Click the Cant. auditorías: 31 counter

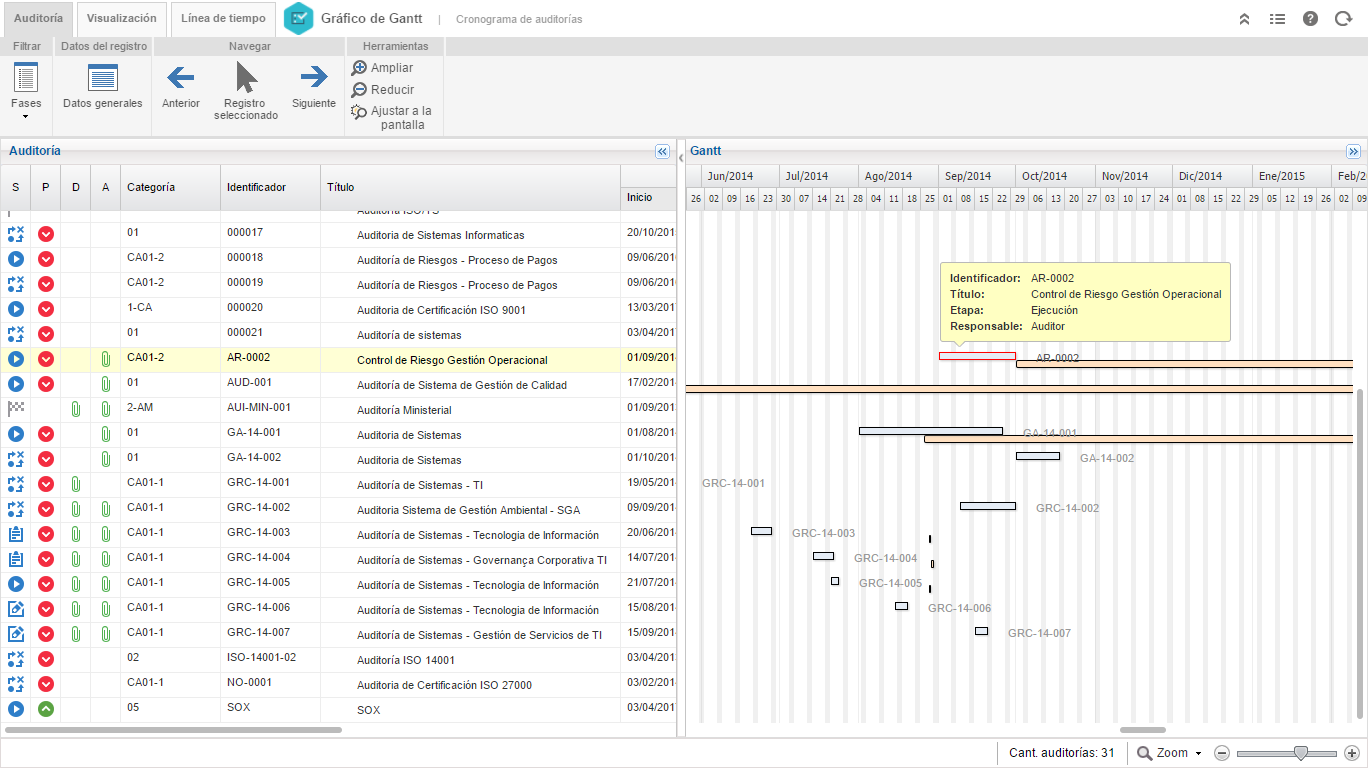[x=1062, y=753]
